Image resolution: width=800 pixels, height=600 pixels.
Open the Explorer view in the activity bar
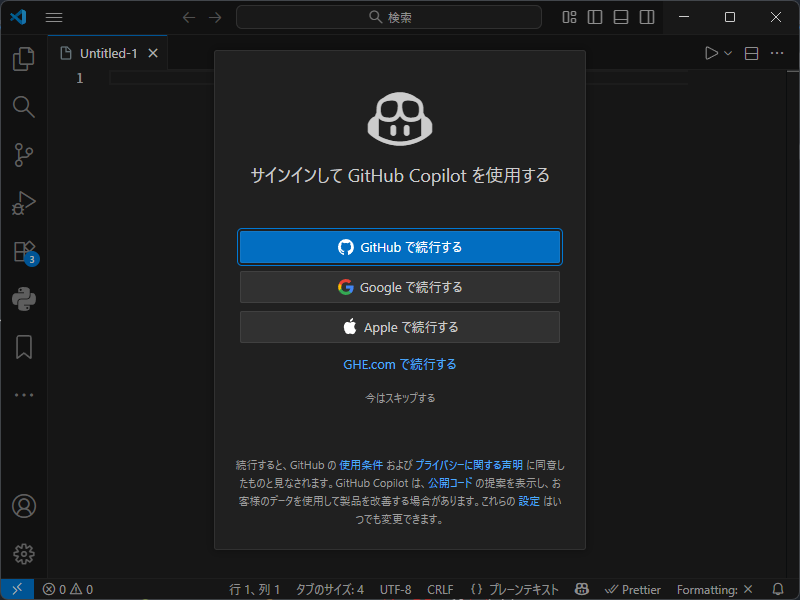click(x=23, y=59)
